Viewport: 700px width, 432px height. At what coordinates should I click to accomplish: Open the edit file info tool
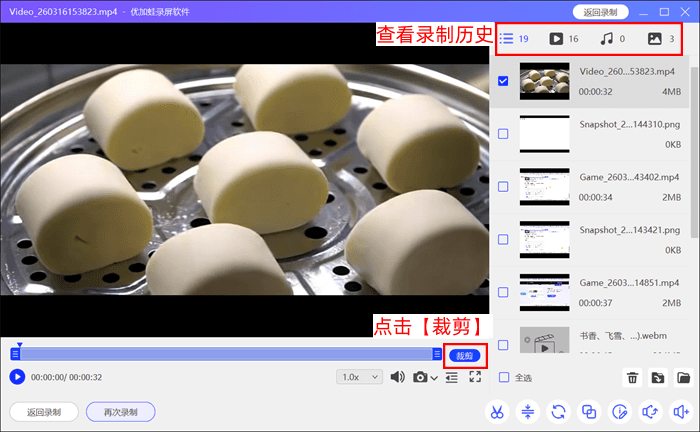(620, 412)
